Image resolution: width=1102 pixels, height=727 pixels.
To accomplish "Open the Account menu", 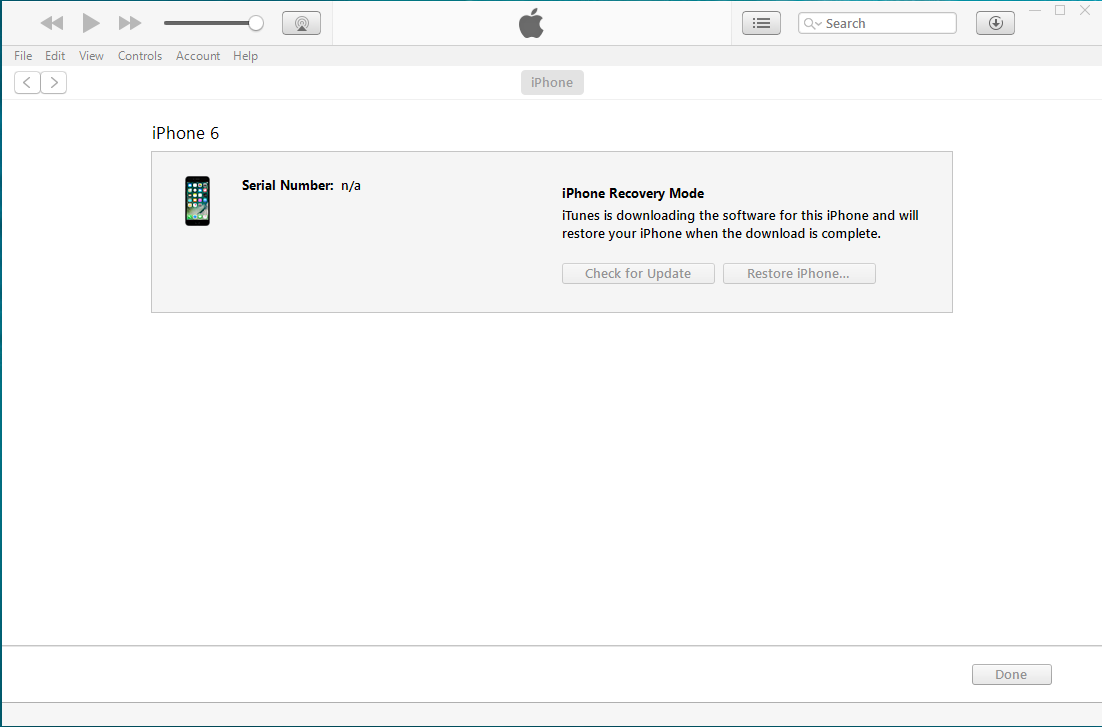I will pos(198,56).
